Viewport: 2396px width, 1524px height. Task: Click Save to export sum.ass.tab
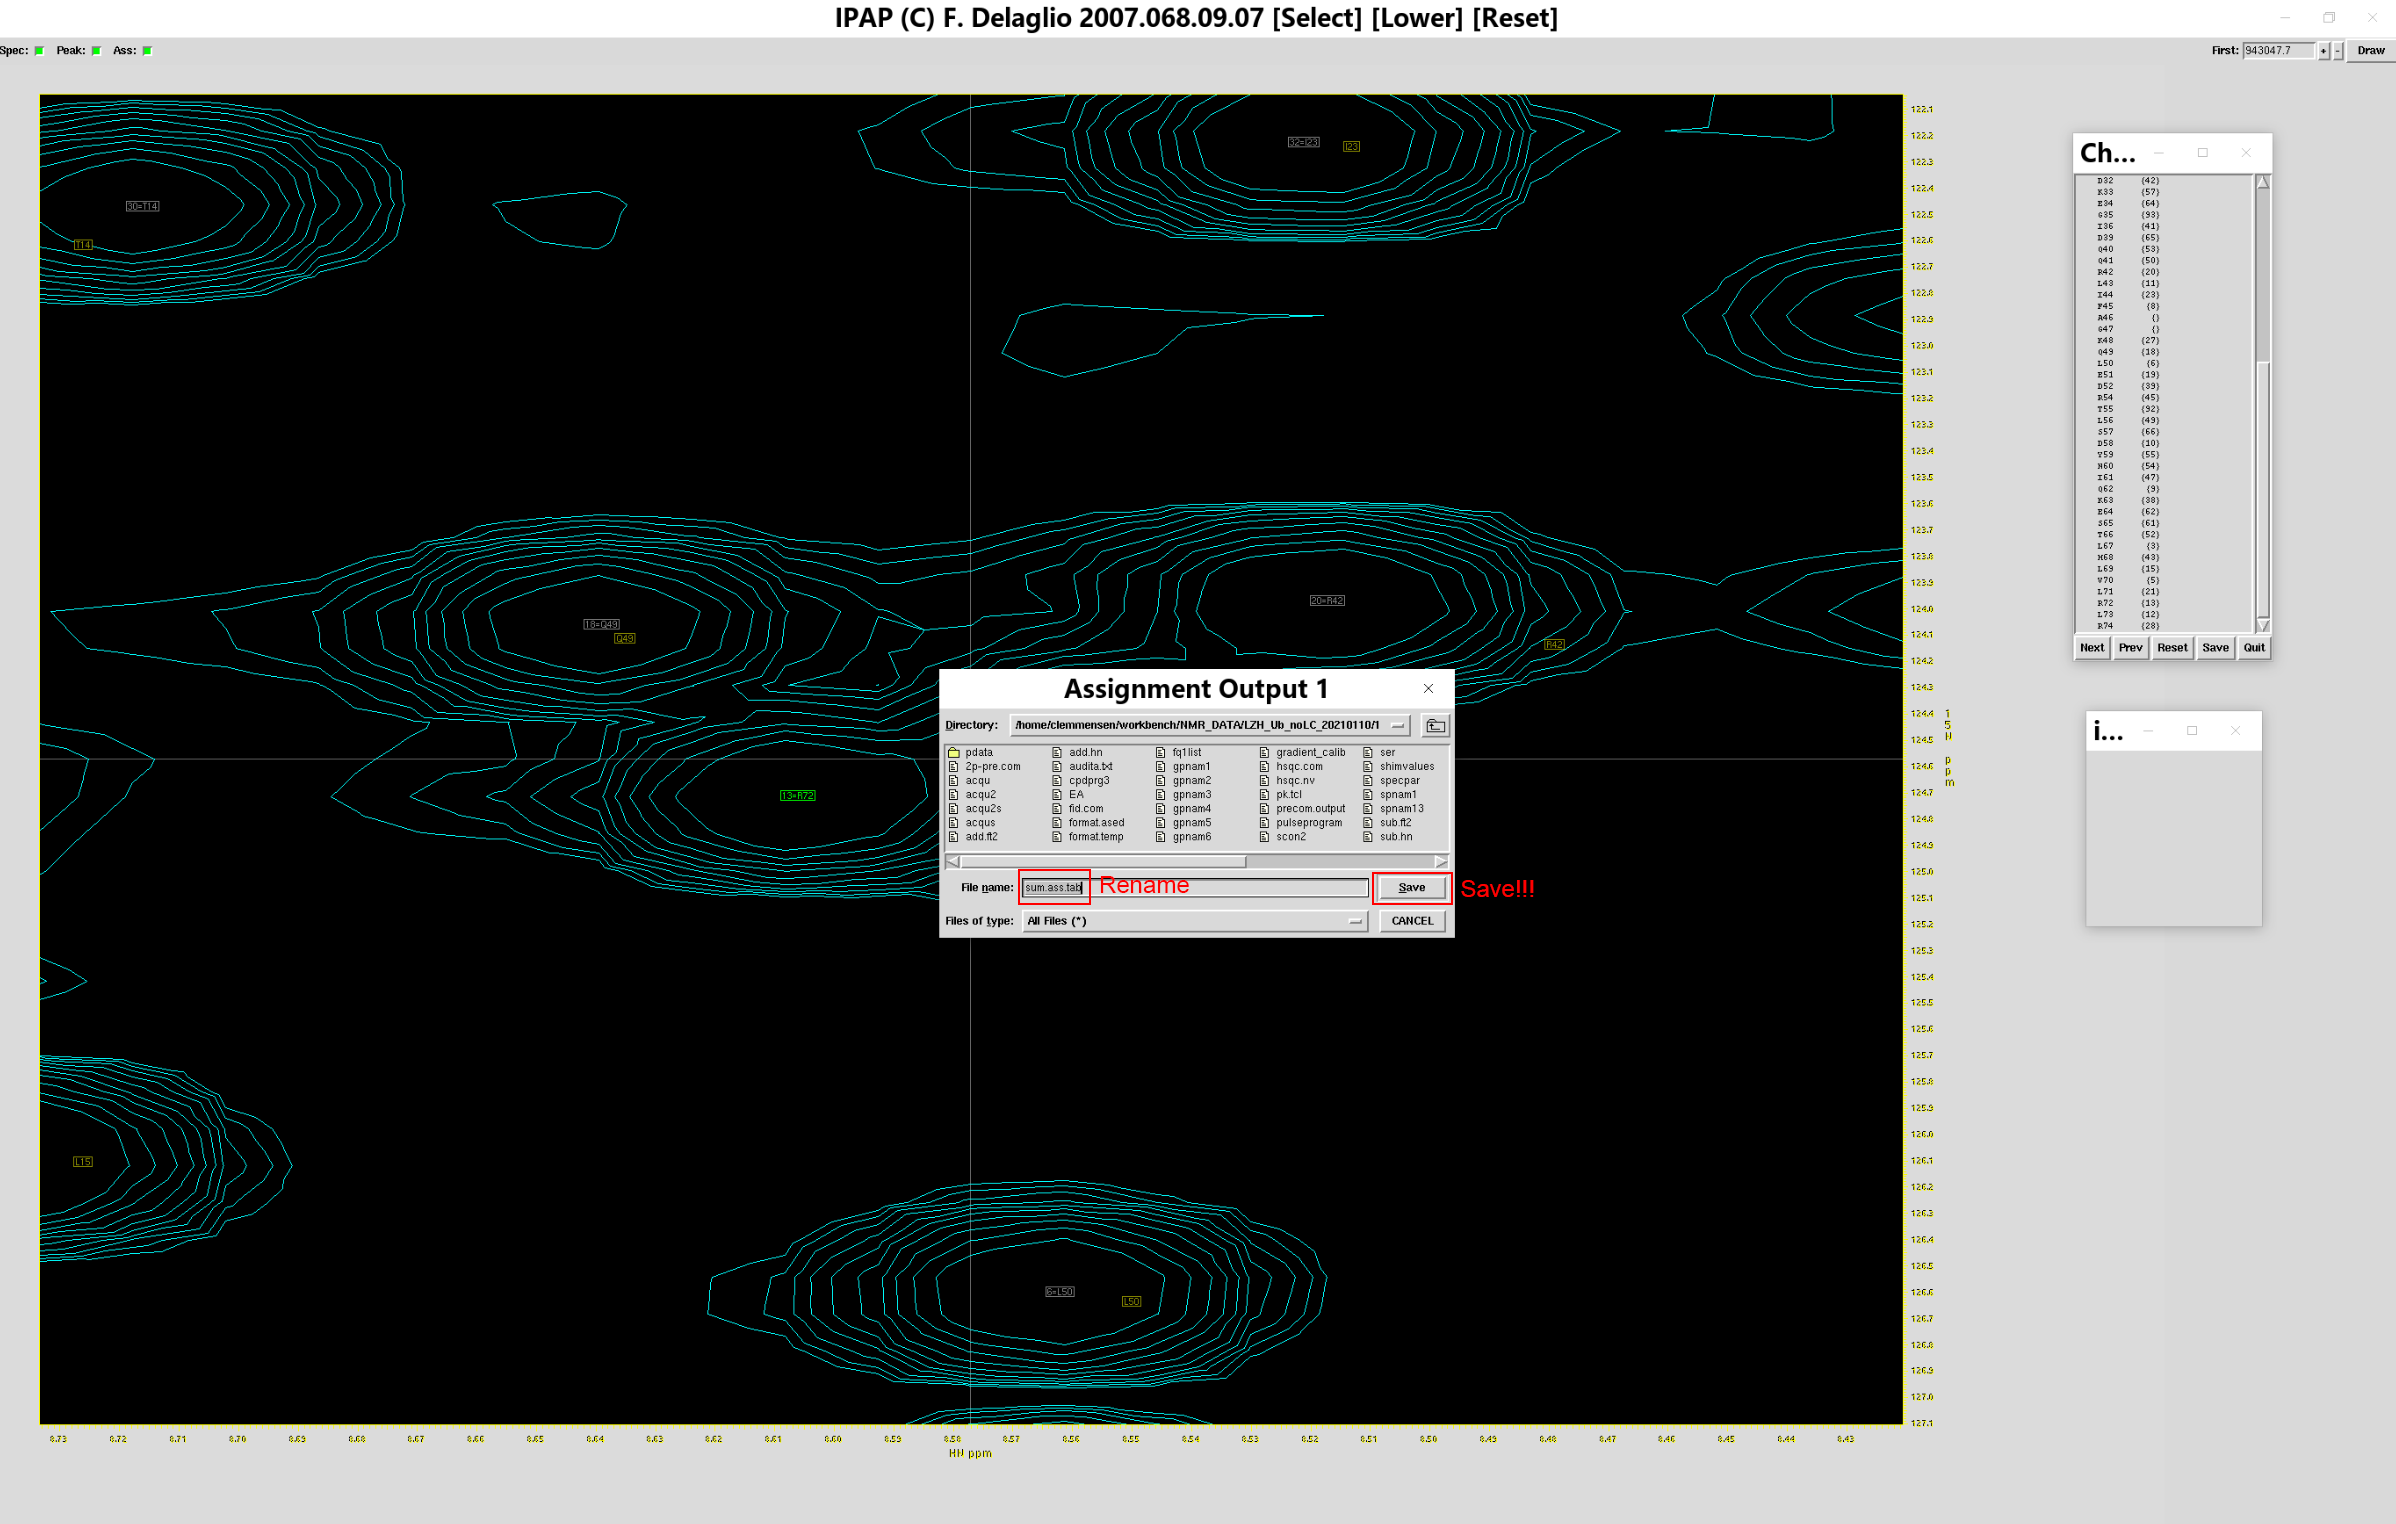pos(1411,887)
